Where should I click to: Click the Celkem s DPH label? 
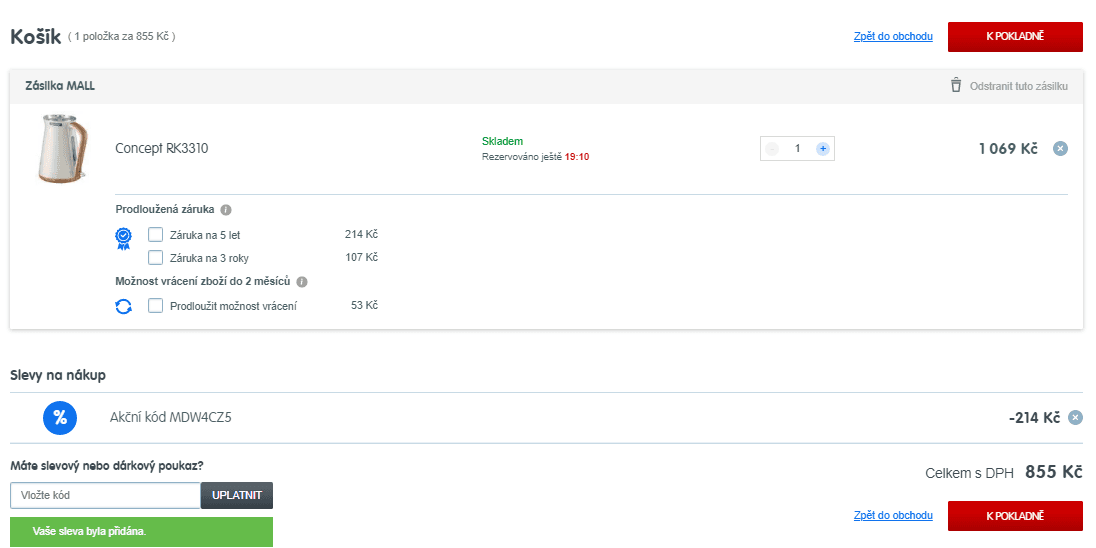coord(969,473)
